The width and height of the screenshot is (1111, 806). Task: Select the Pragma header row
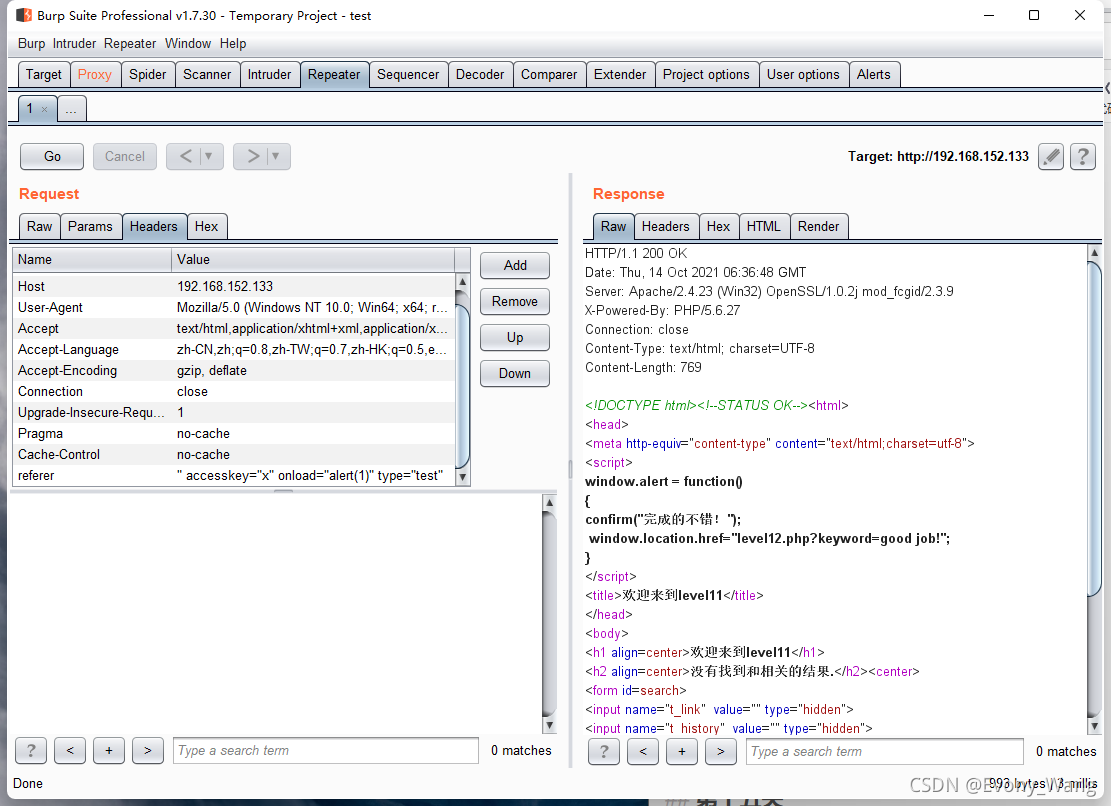point(234,433)
